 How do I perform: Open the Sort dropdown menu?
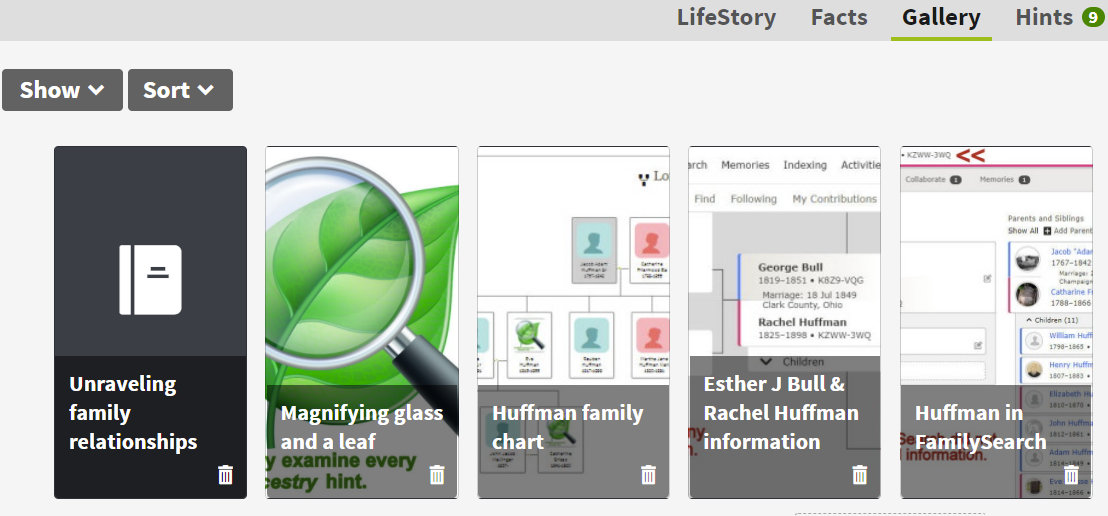pos(180,90)
